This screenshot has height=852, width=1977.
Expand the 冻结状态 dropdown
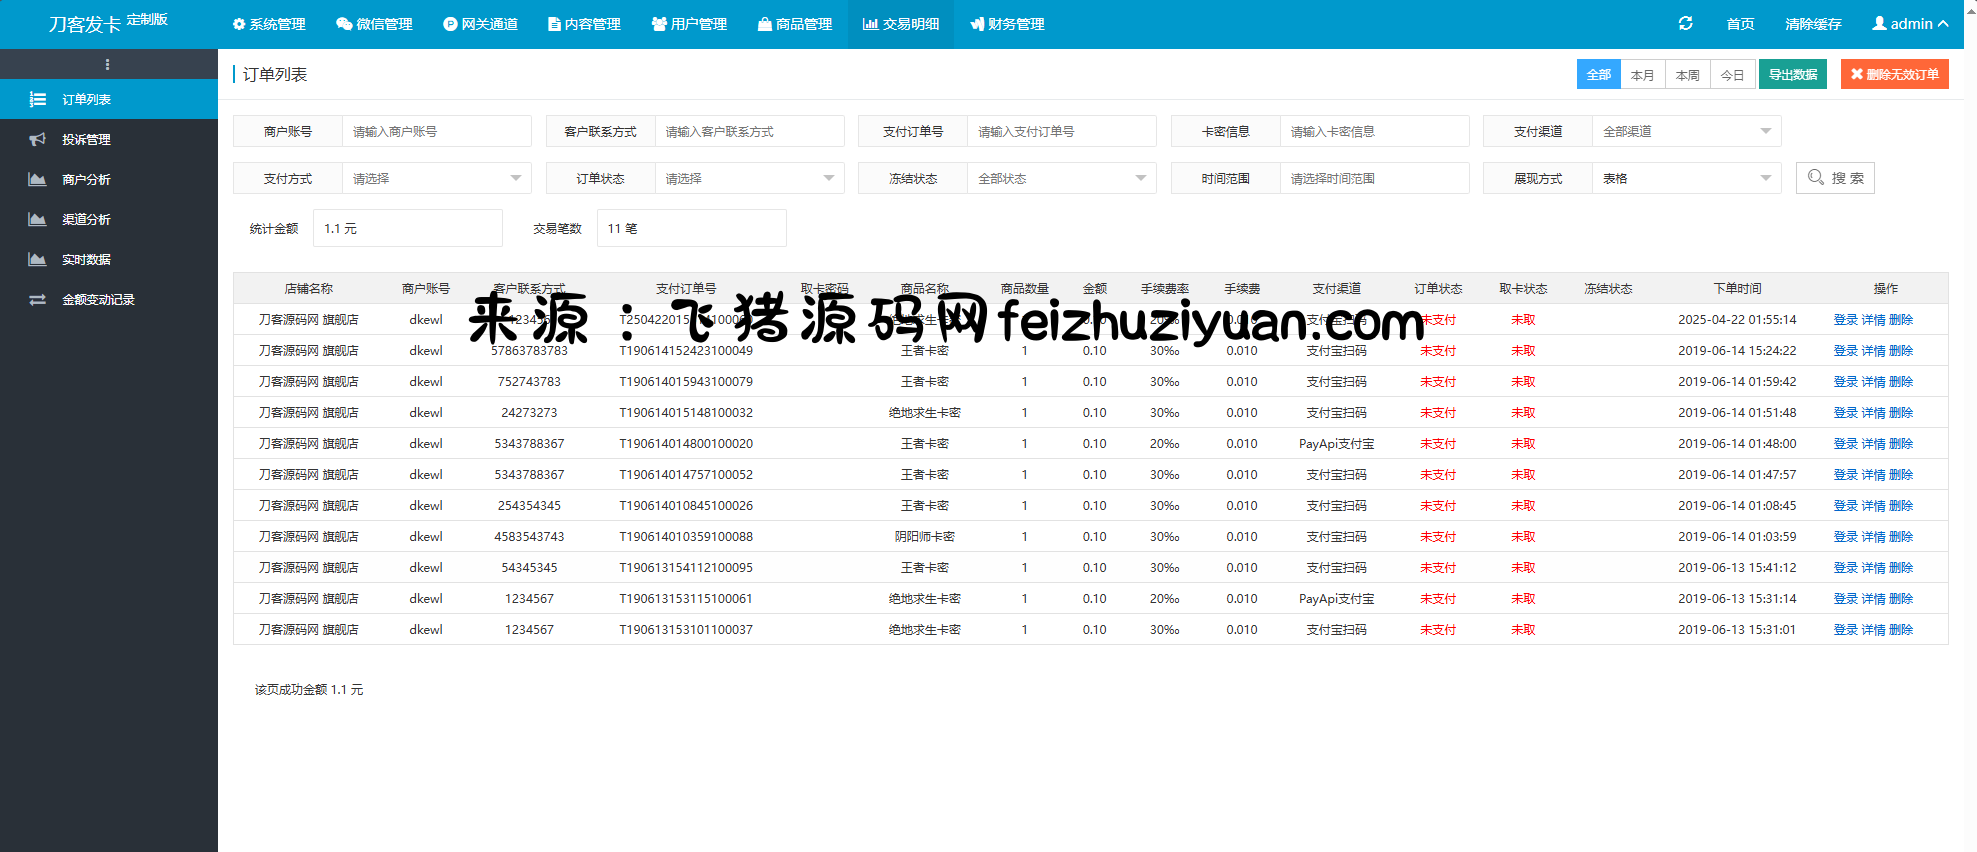[x=1061, y=178]
